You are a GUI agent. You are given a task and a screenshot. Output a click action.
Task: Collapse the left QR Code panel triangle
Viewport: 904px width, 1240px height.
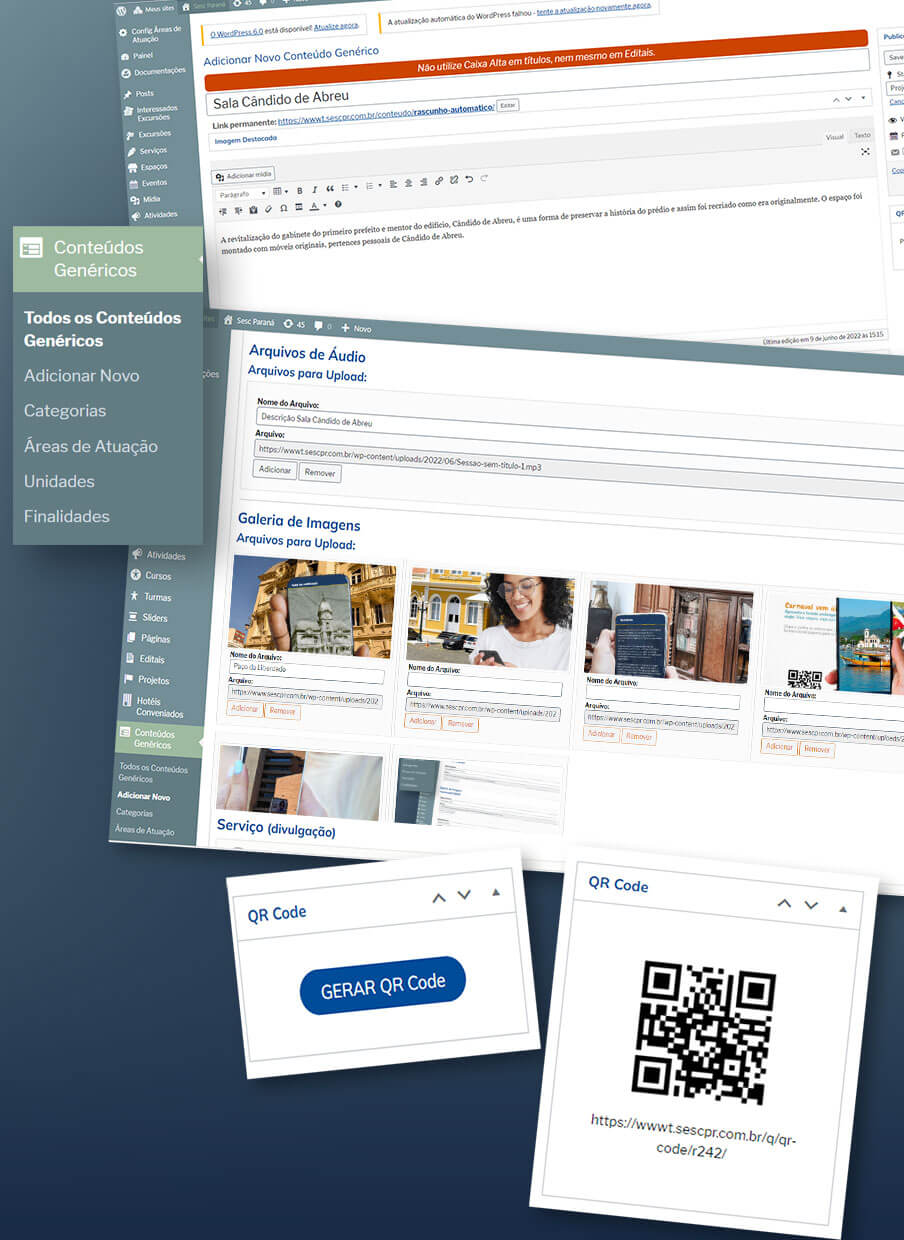(496, 891)
